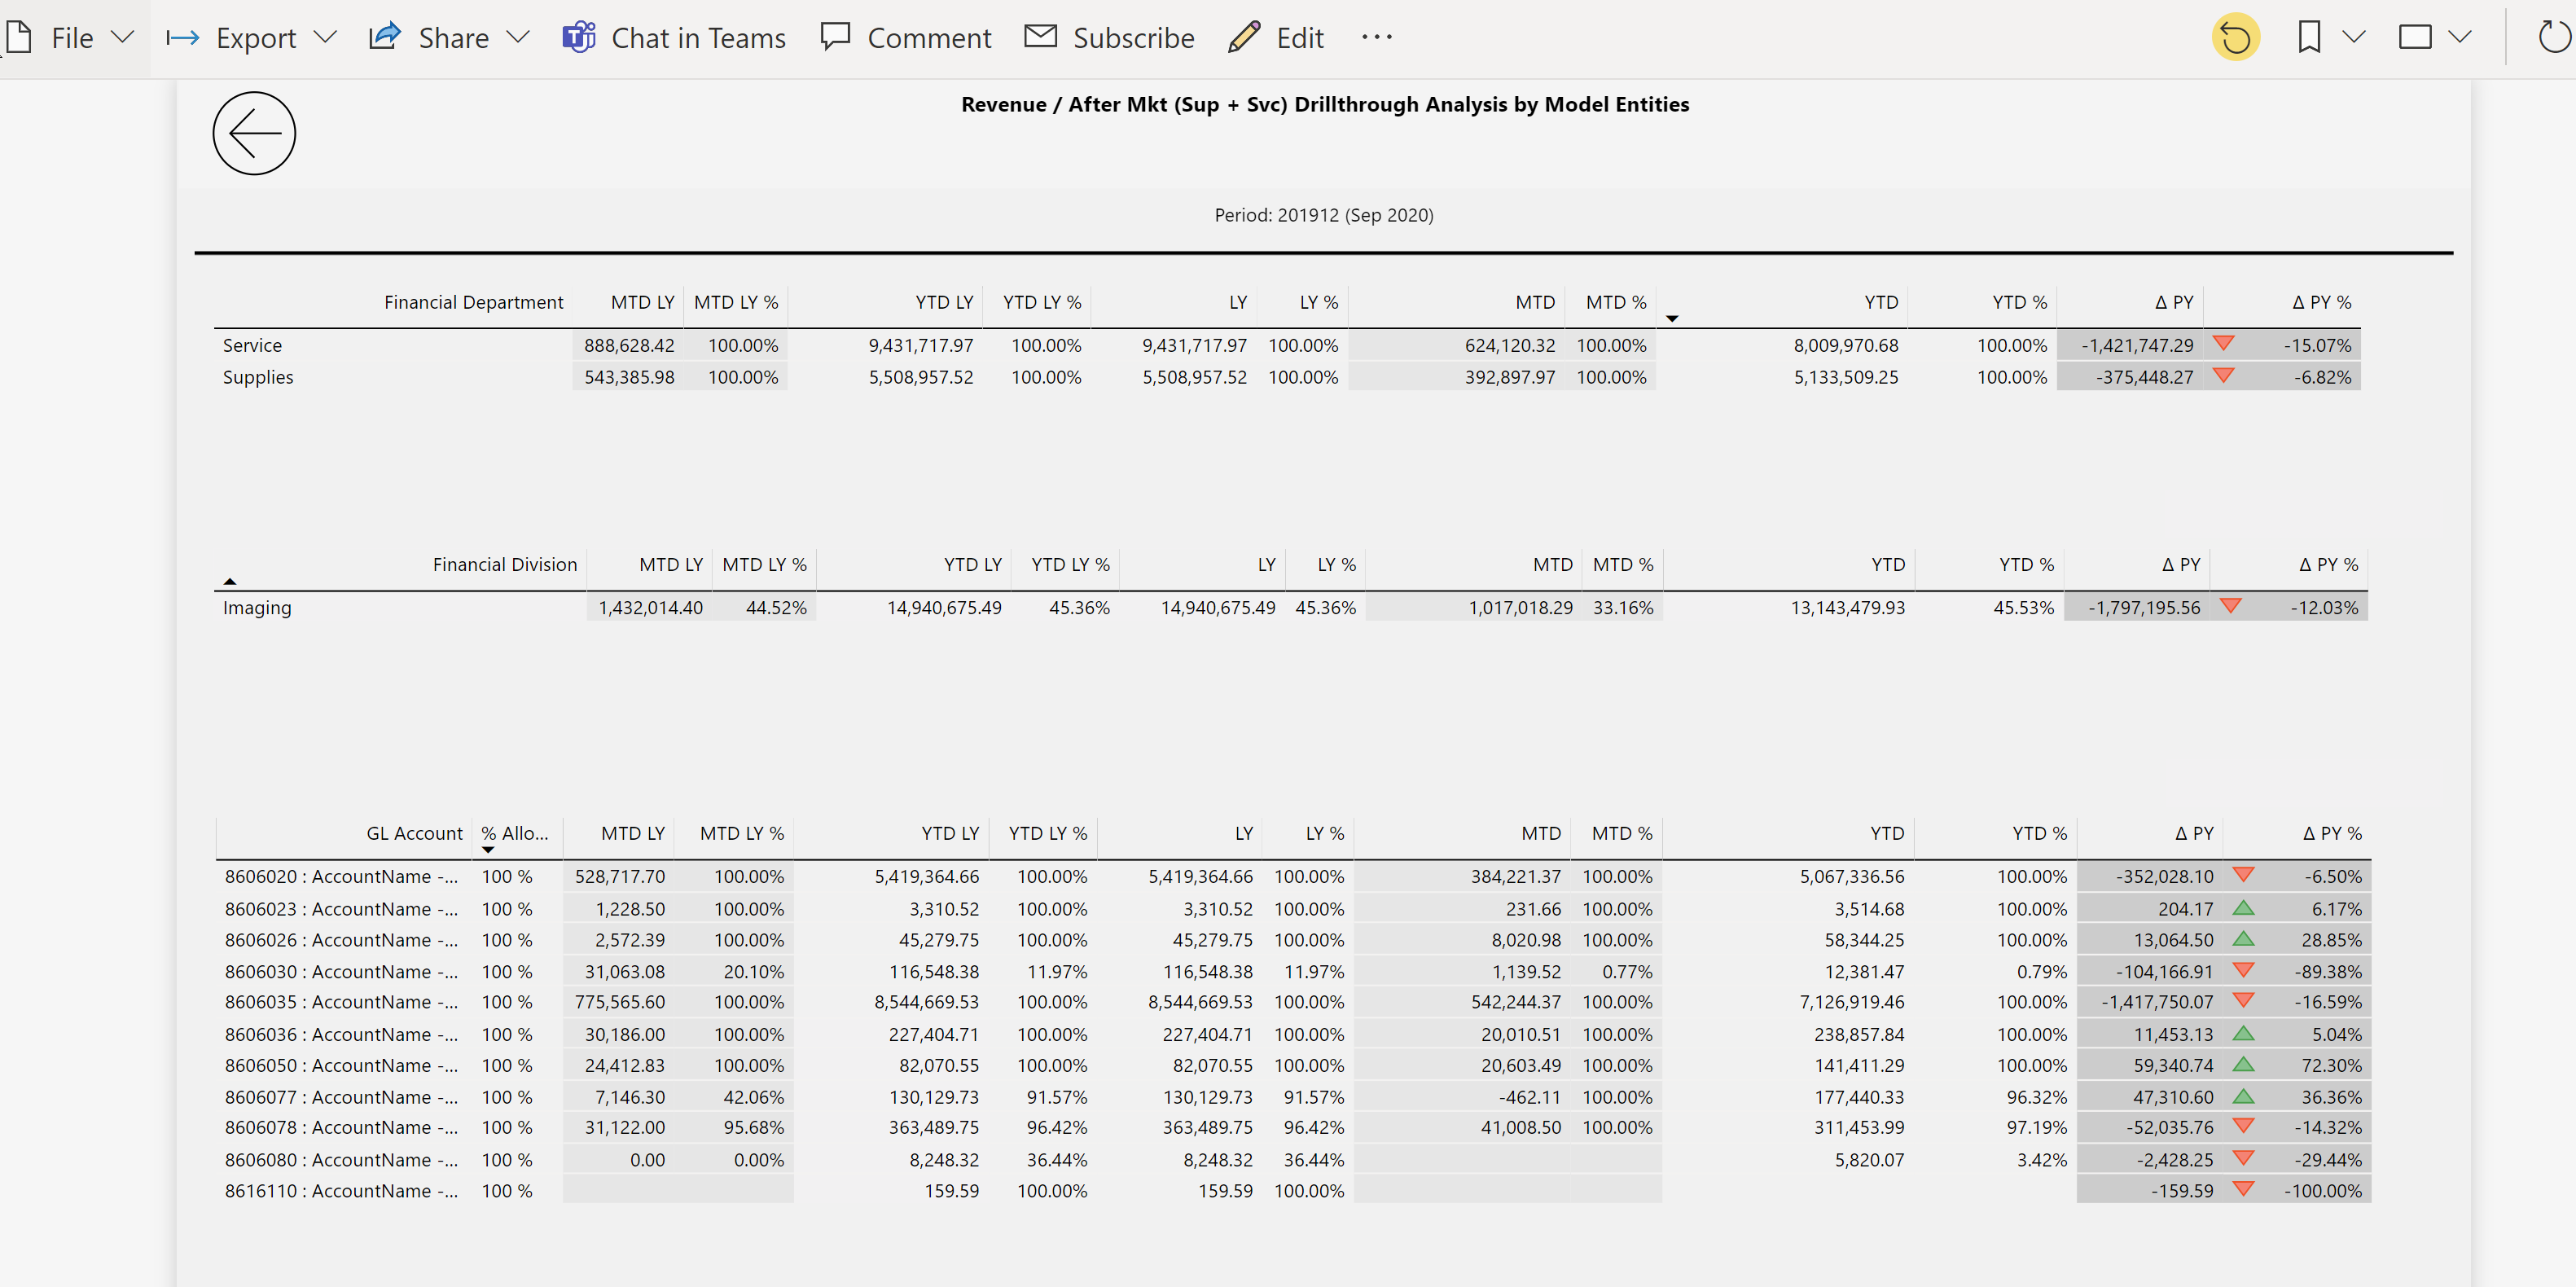Sort by Financial Department column header
The height and width of the screenshot is (1287, 2576).
[473, 302]
